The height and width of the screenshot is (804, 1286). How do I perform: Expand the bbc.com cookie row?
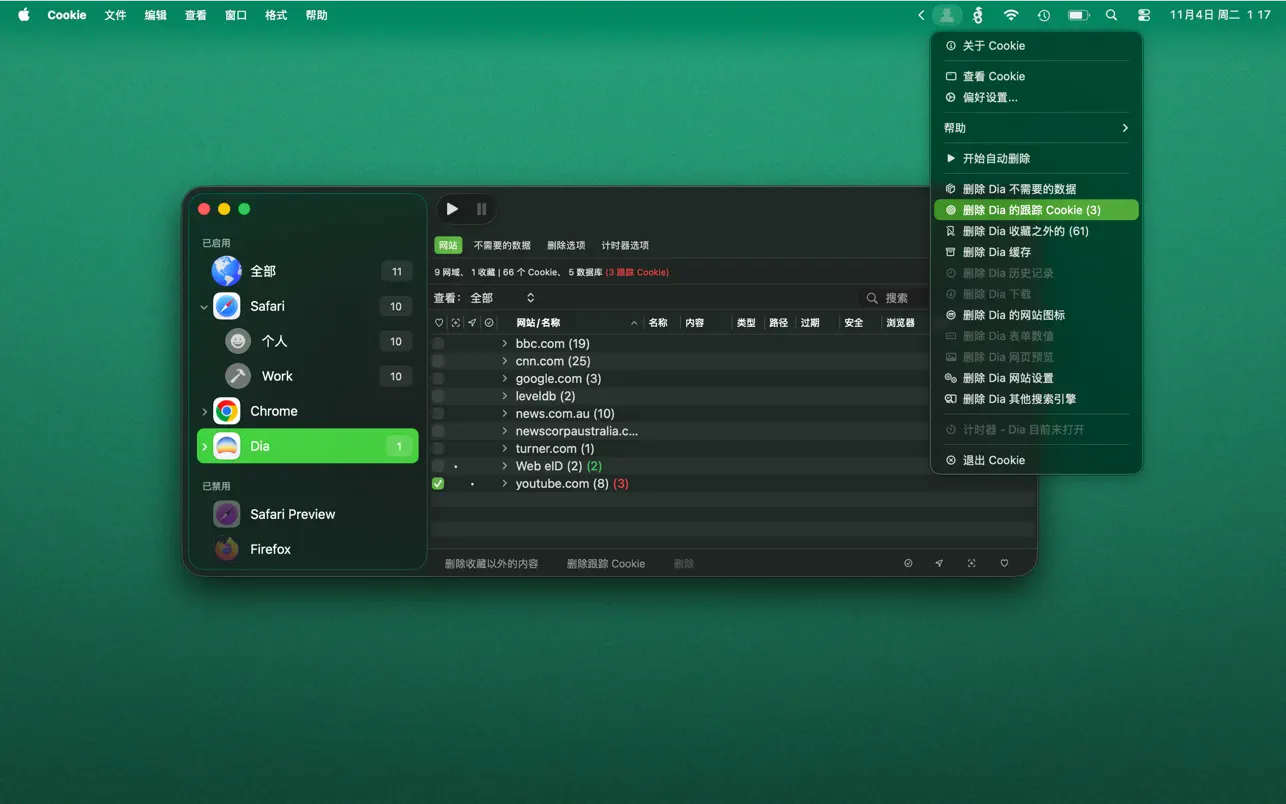point(505,344)
